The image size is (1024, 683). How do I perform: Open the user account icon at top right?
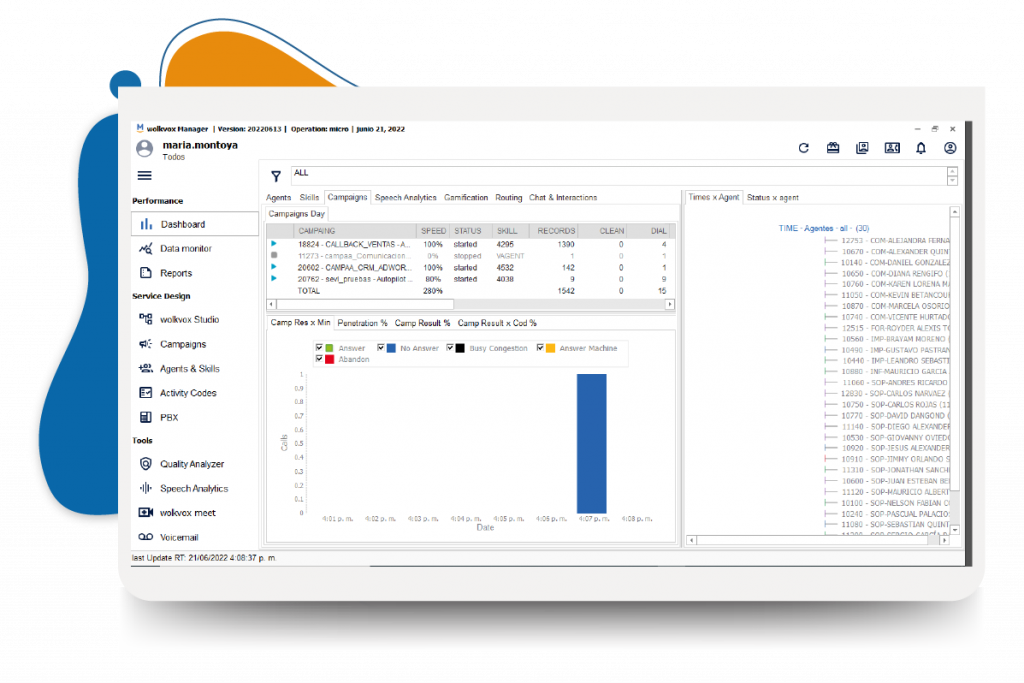pos(950,148)
